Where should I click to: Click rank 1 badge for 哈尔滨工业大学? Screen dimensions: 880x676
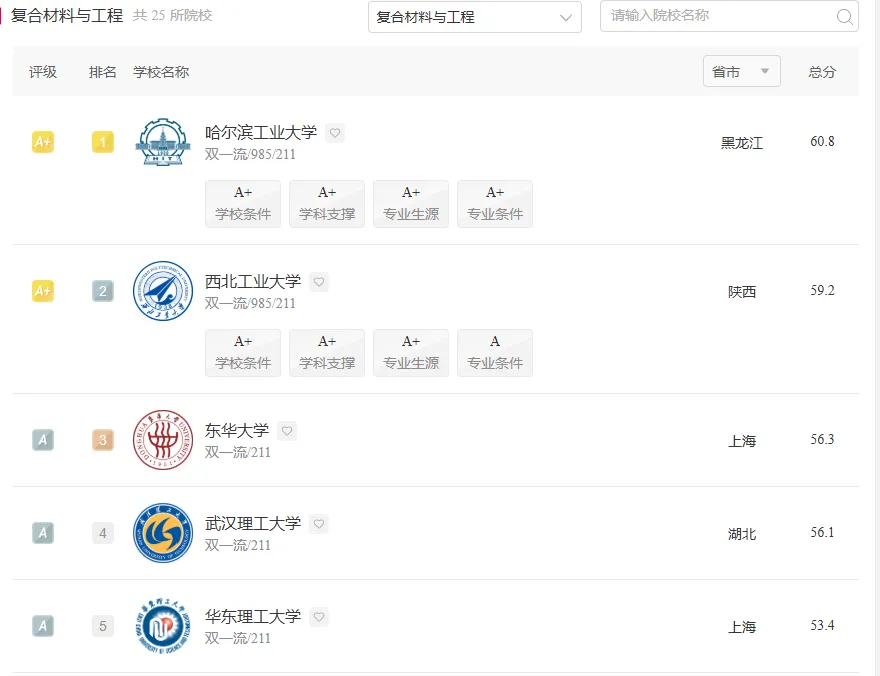(x=103, y=142)
